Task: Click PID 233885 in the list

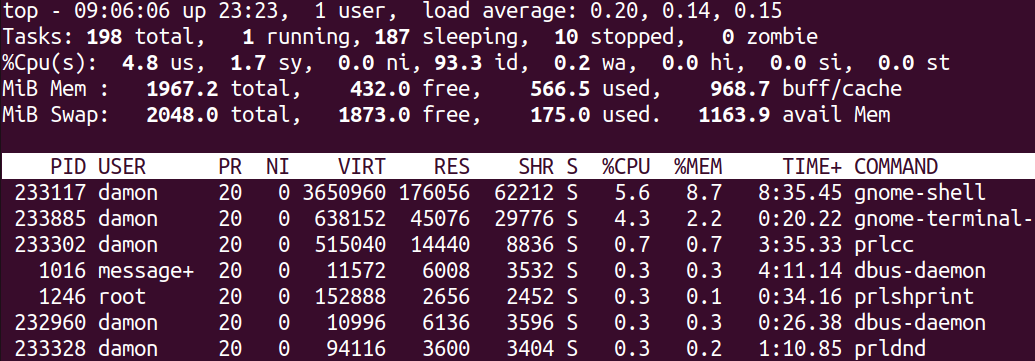Action: tap(51, 218)
